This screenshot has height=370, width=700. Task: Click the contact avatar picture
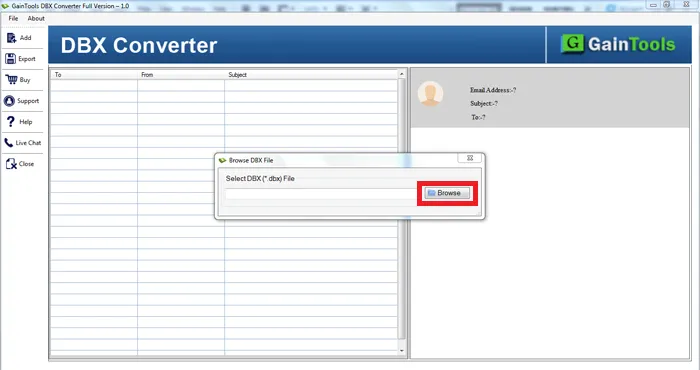[x=430, y=94]
